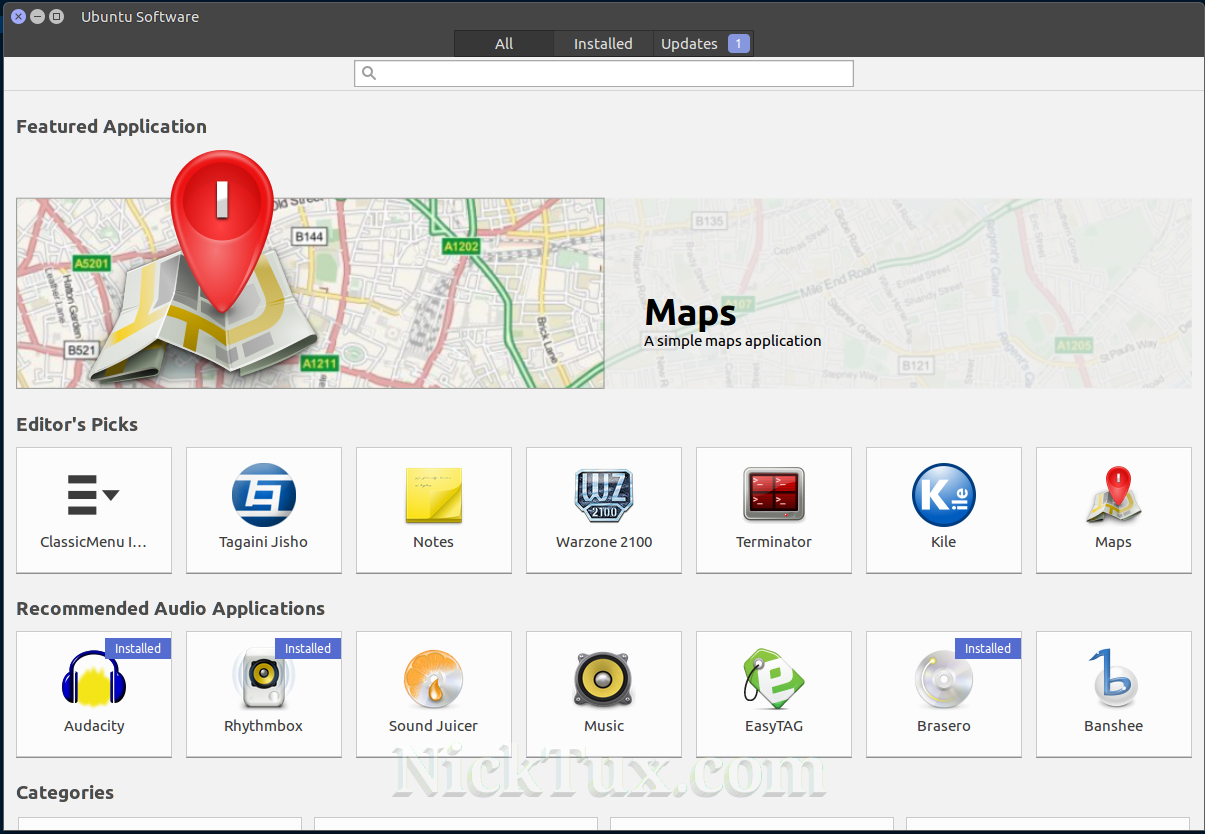This screenshot has width=1205, height=834.
Task: Open the EasyTAG green tag icon
Action: click(774, 679)
